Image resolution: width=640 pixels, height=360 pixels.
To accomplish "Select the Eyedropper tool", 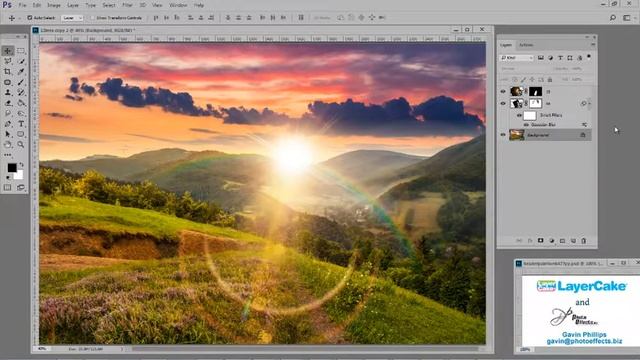I will tap(21, 71).
